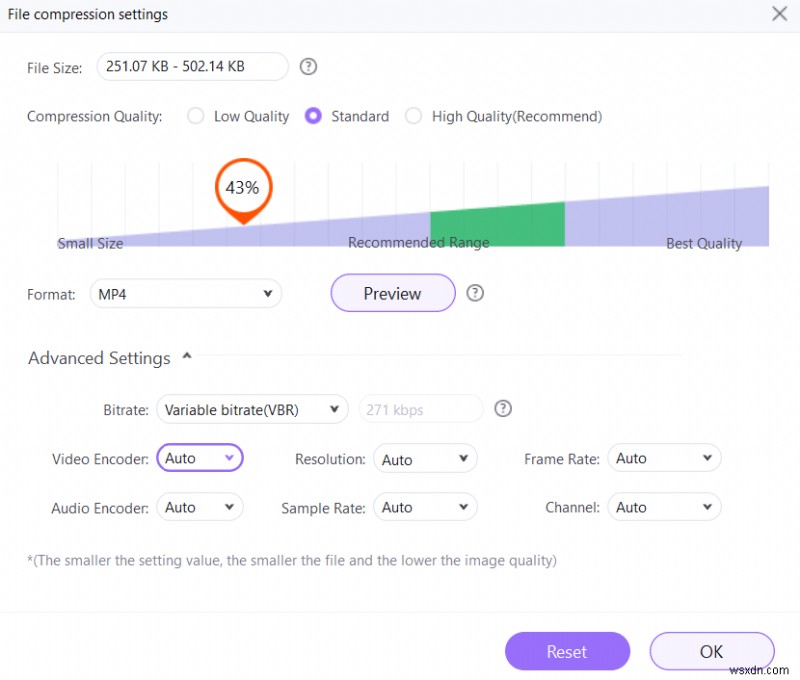This screenshot has width=800, height=680.
Task: Close the File compression settings dialog
Action: click(x=777, y=14)
